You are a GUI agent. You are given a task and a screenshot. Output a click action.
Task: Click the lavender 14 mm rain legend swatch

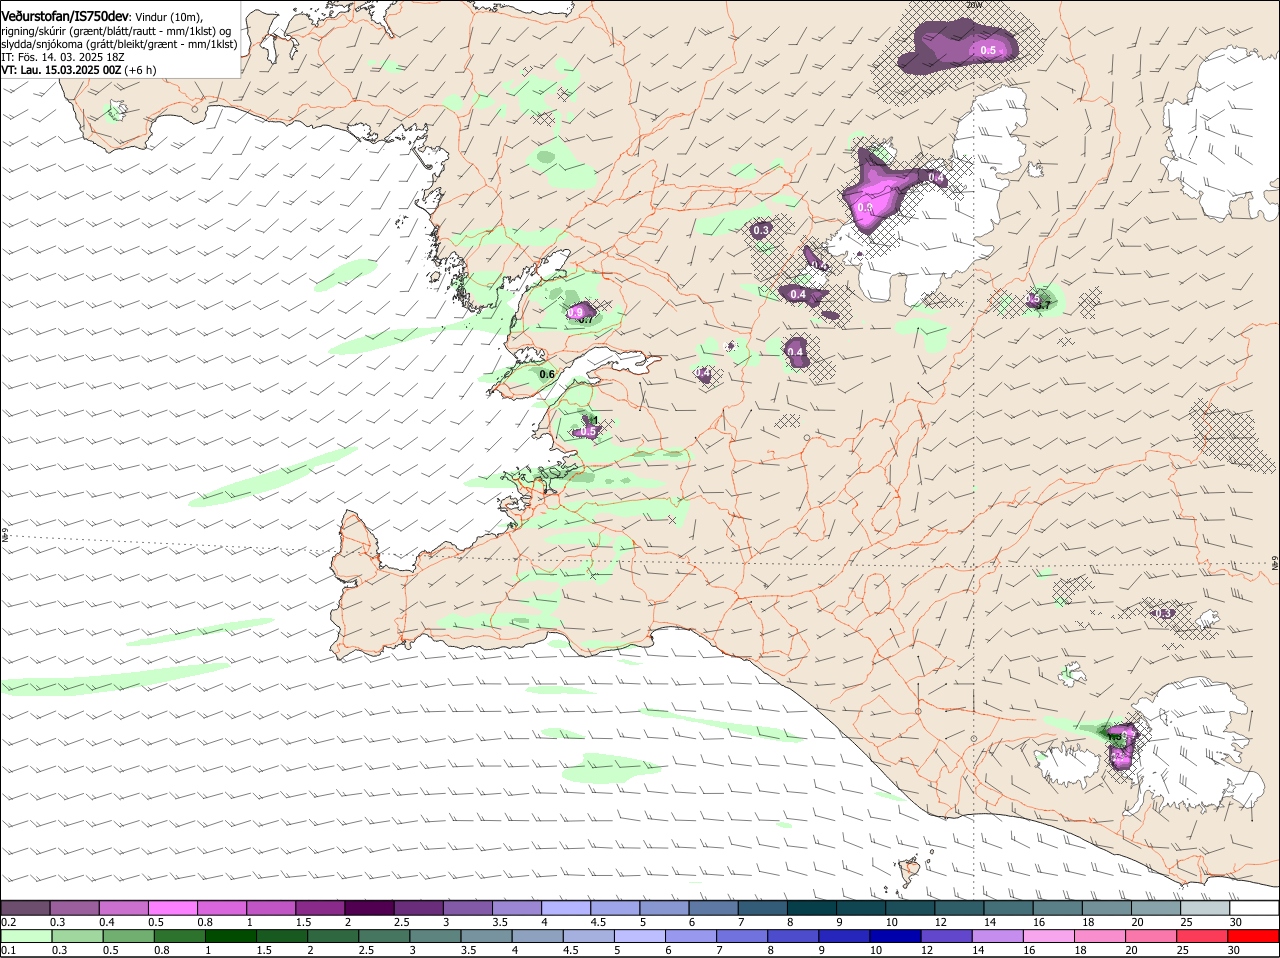pyautogui.click(x=999, y=936)
